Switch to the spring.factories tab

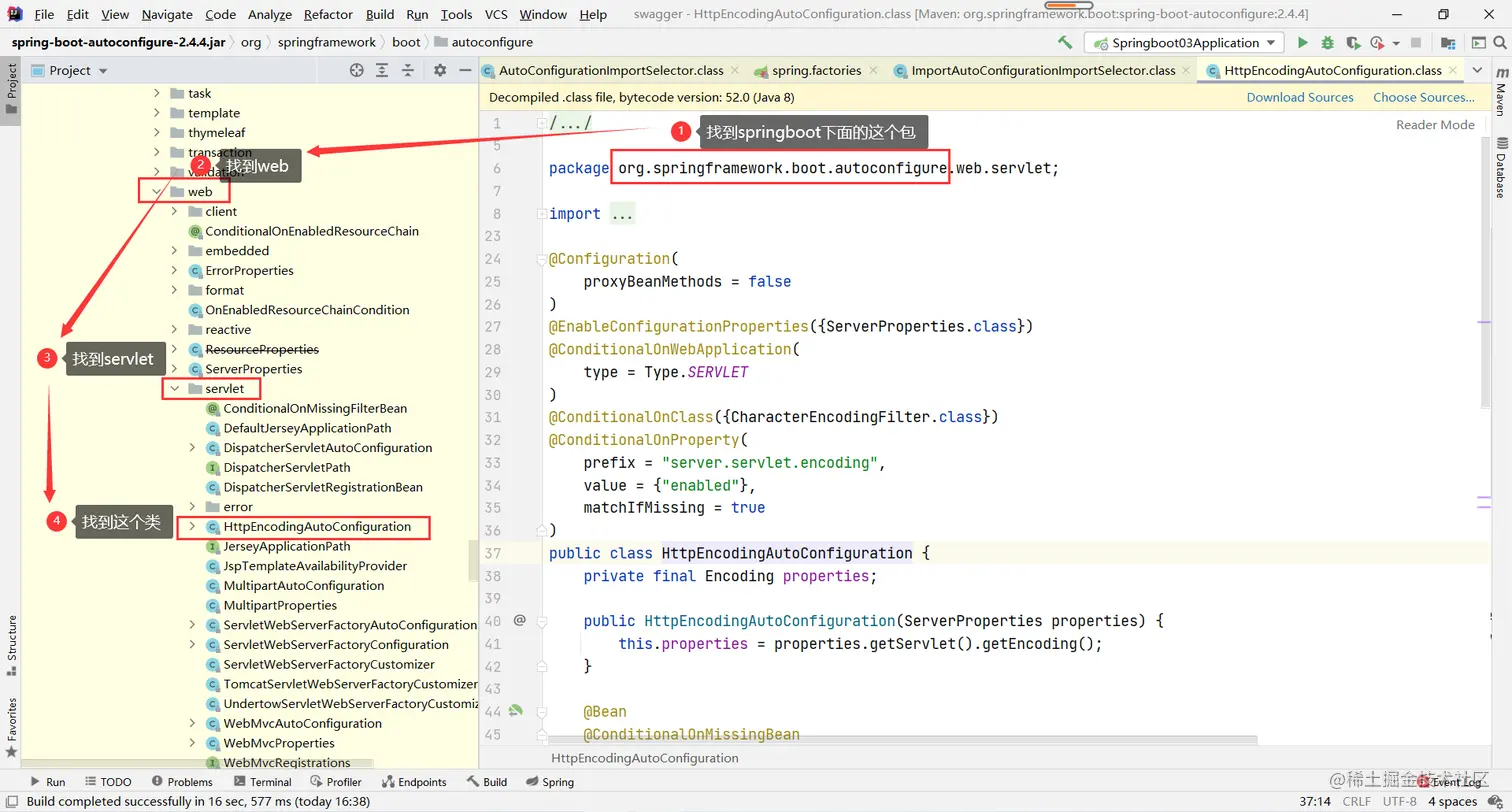(817, 70)
